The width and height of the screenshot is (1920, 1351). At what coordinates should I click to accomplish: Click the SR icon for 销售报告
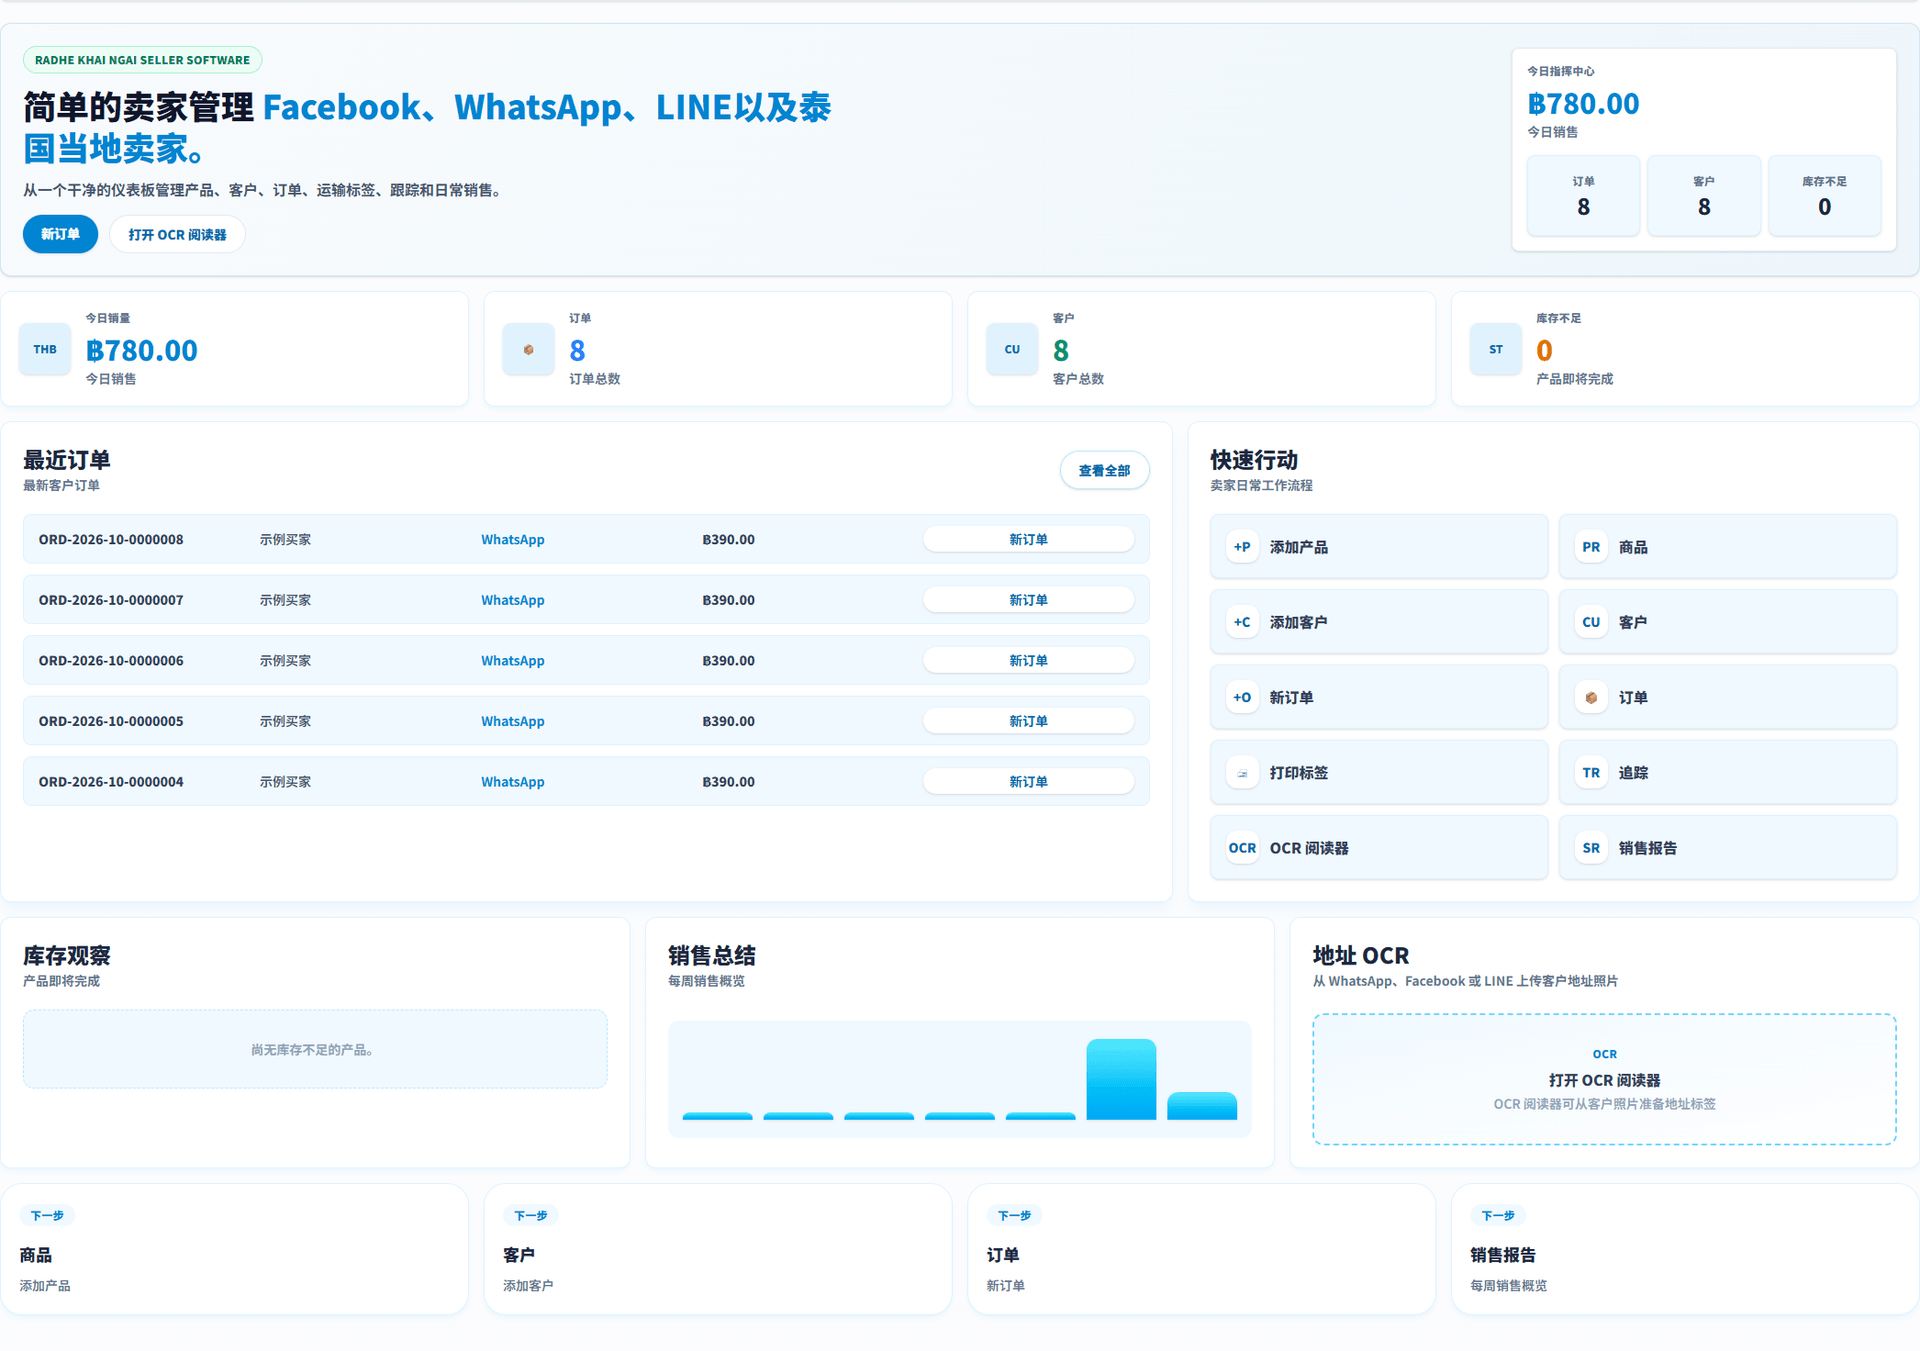pyautogui.click(x=1591, y=848)
